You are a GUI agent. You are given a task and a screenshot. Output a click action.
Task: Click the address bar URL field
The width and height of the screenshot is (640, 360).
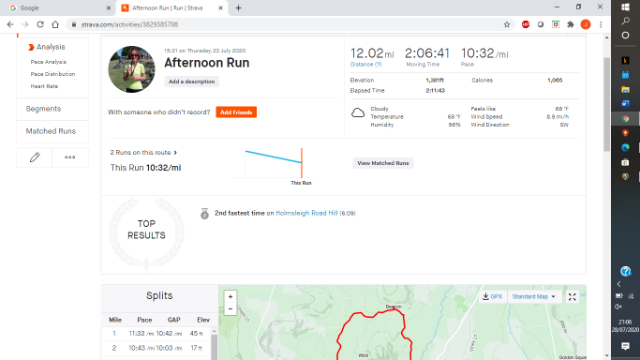[x=286, y=24]
